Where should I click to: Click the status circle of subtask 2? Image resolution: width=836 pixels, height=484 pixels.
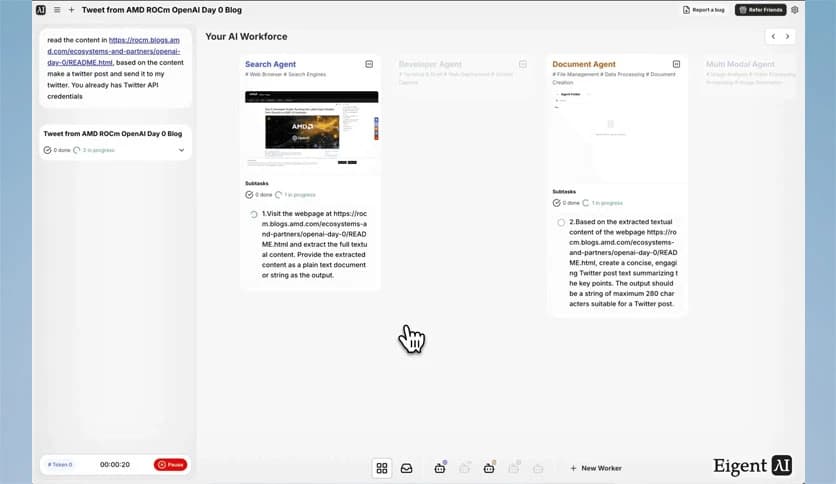[x=561, y=223]
